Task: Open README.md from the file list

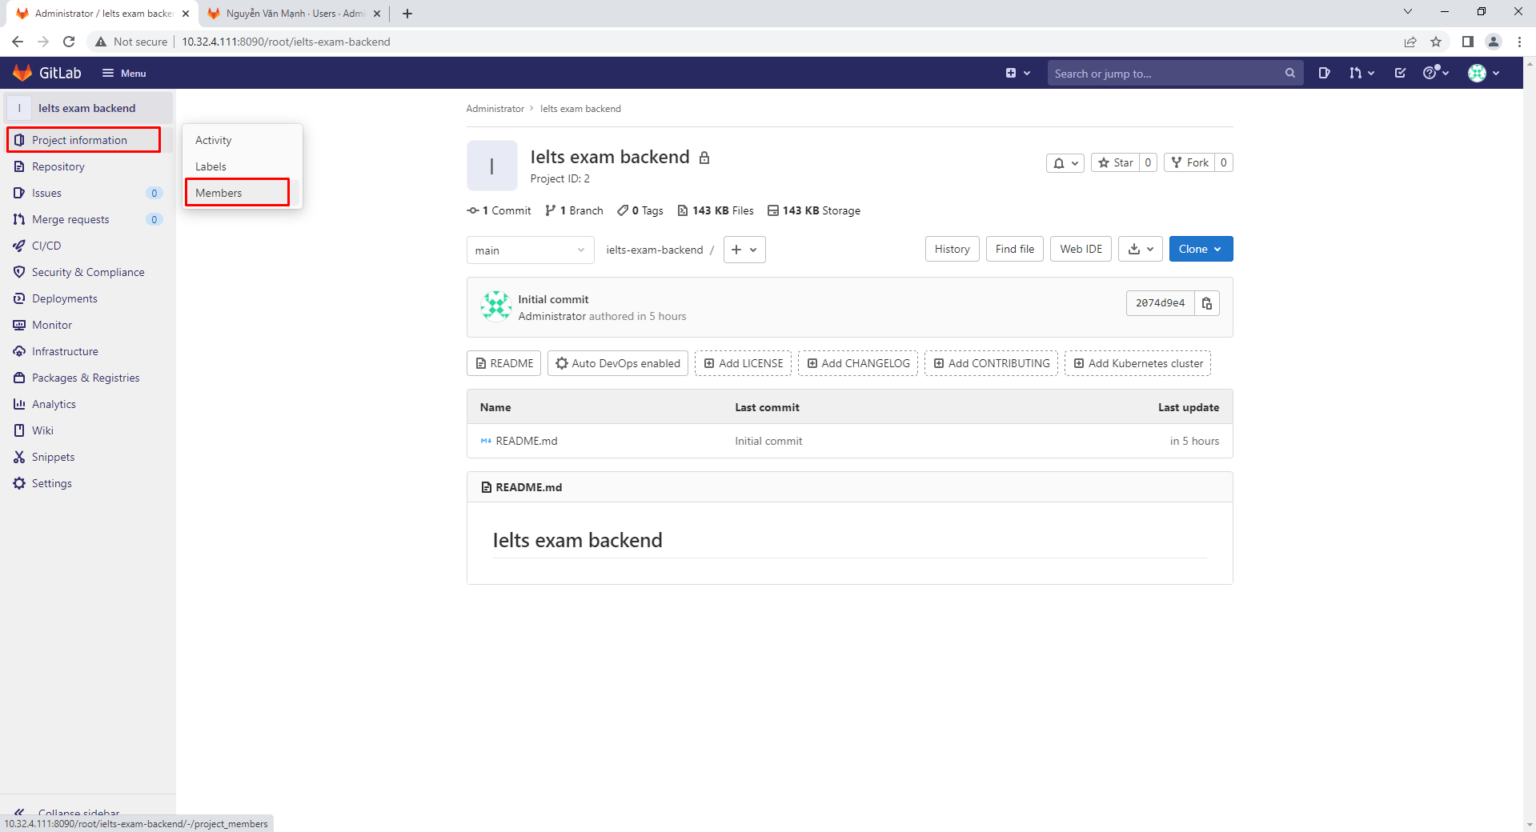Action: click(x=528, y=440)
